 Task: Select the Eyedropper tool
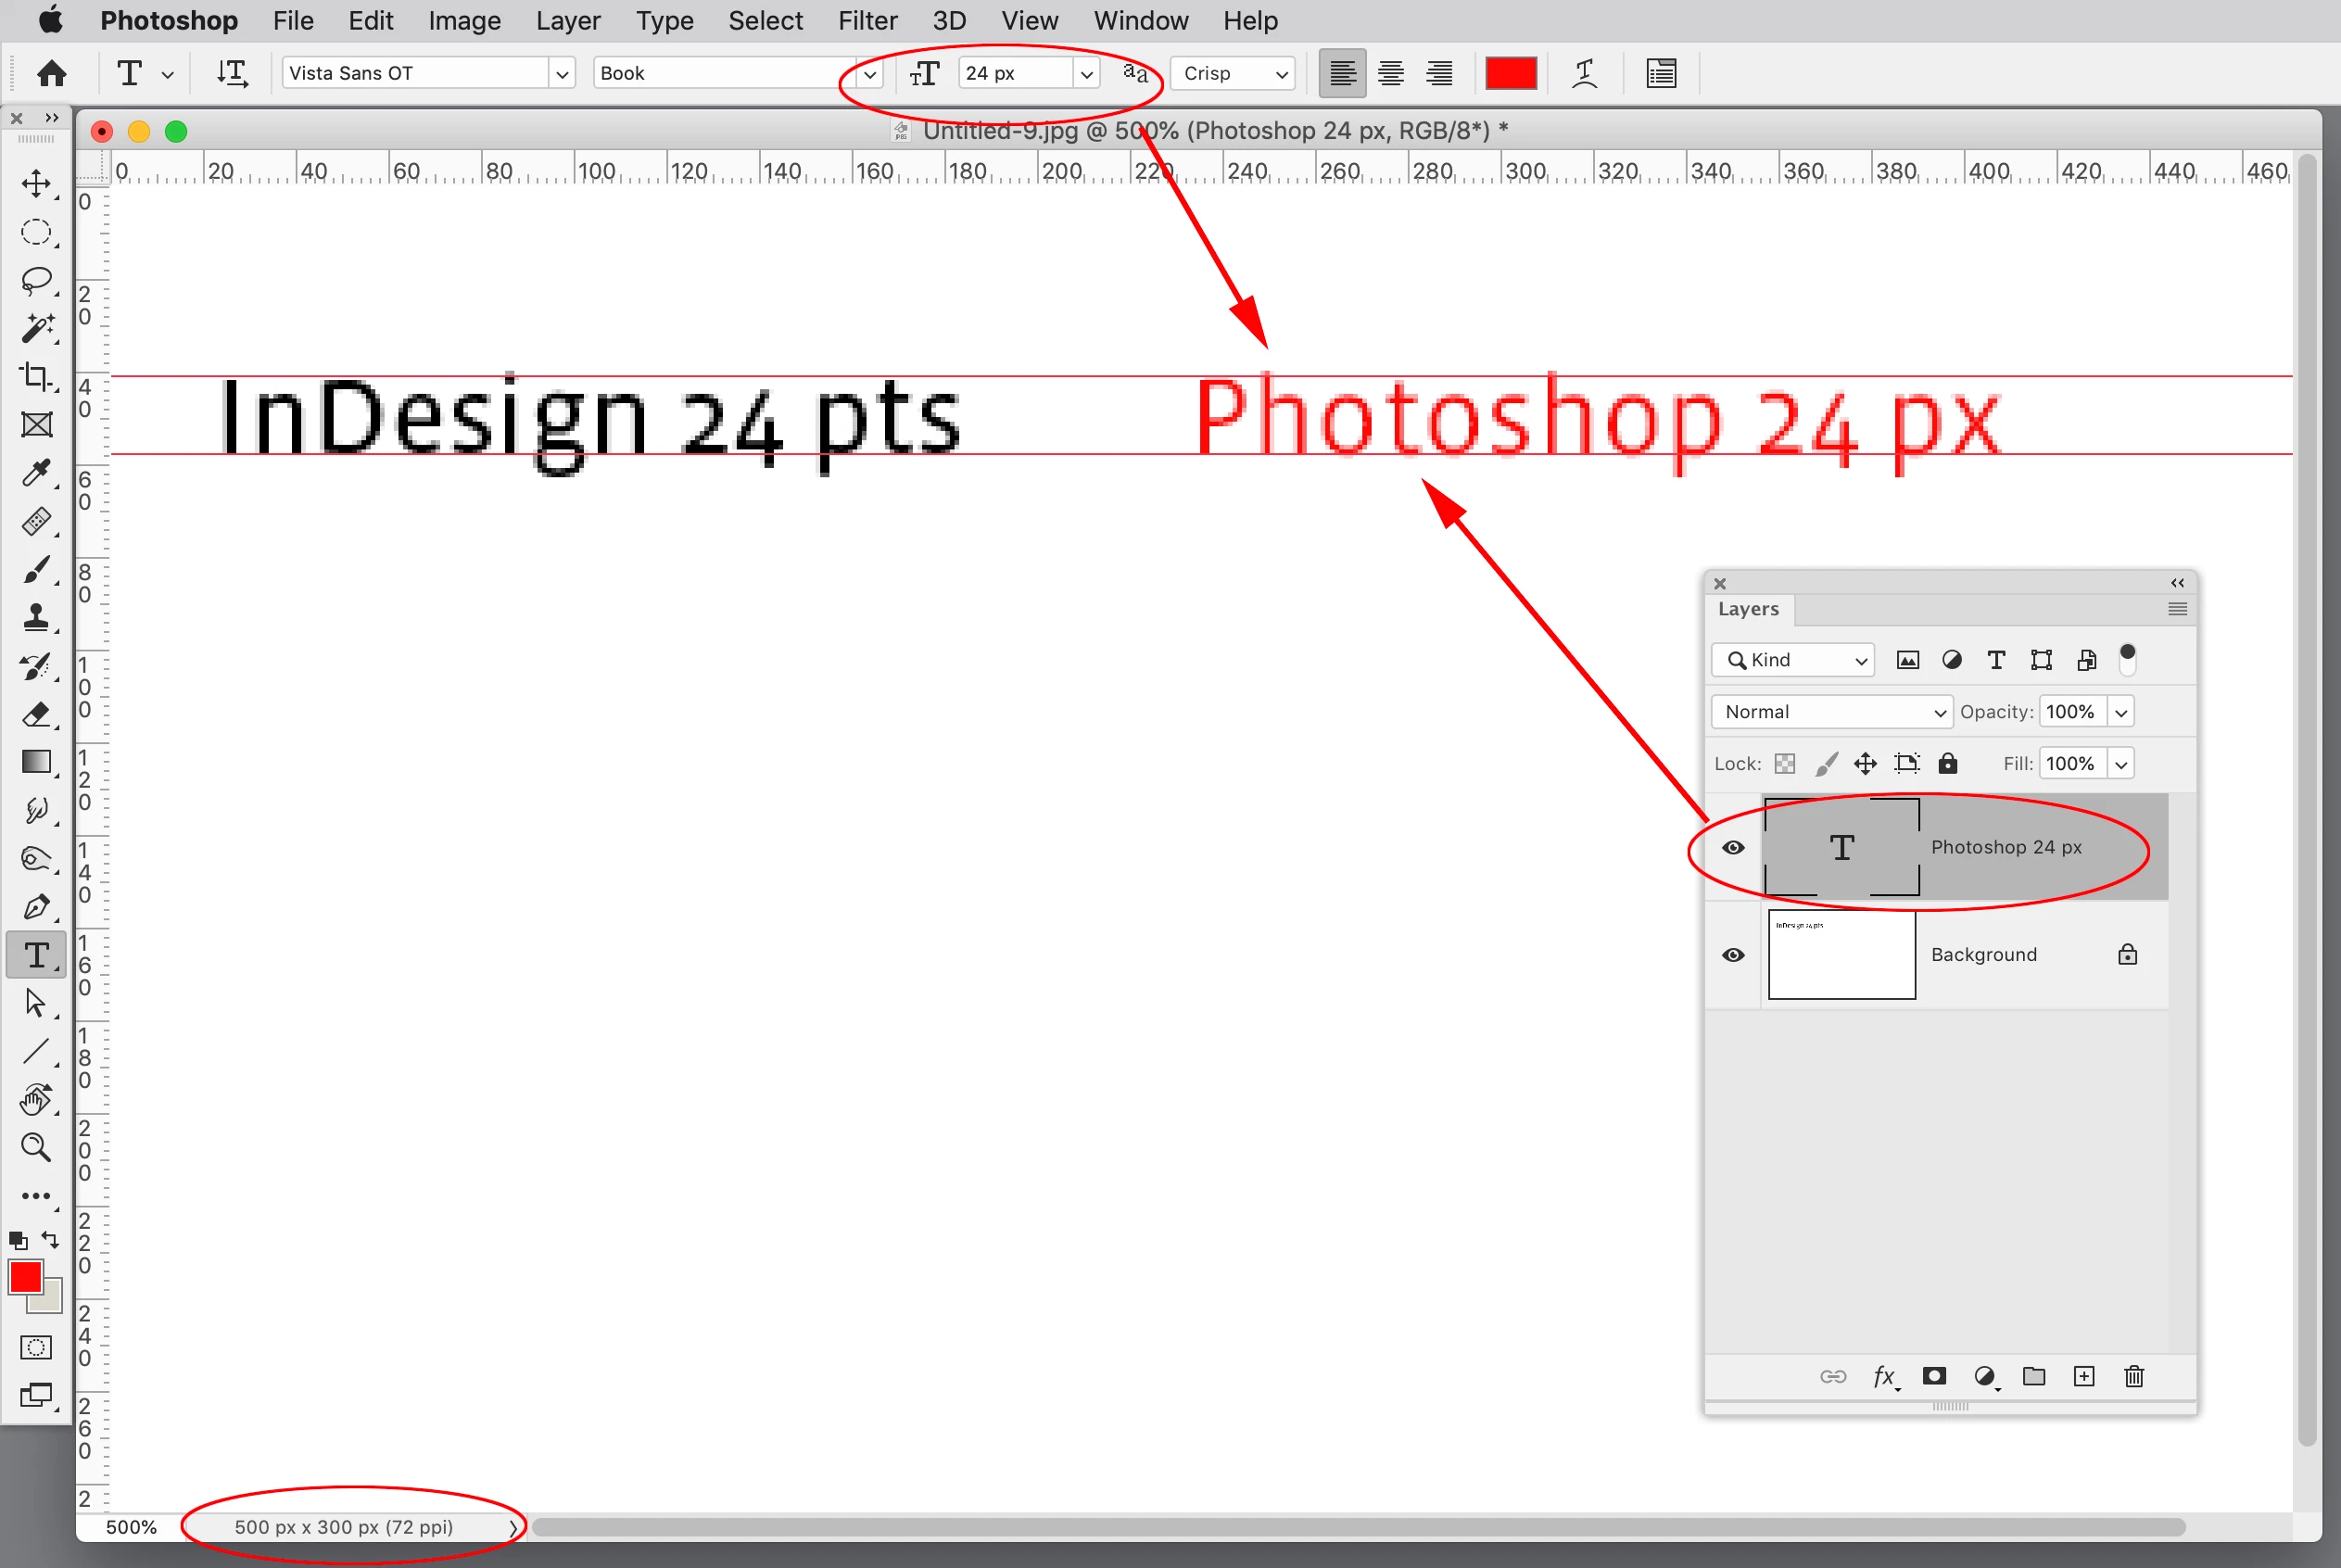point(37,472)
